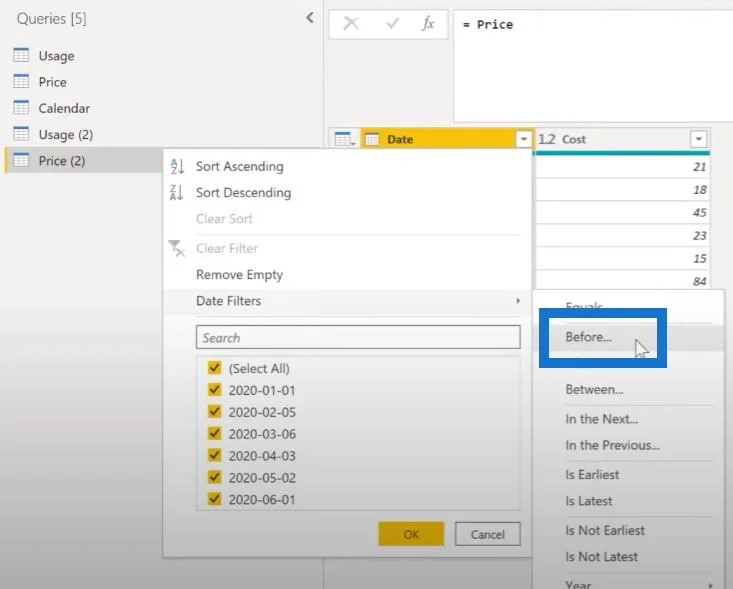733x589 pixels.
Task: Click in the formula bar showing = Price
Action: click(x=593, y=65)
